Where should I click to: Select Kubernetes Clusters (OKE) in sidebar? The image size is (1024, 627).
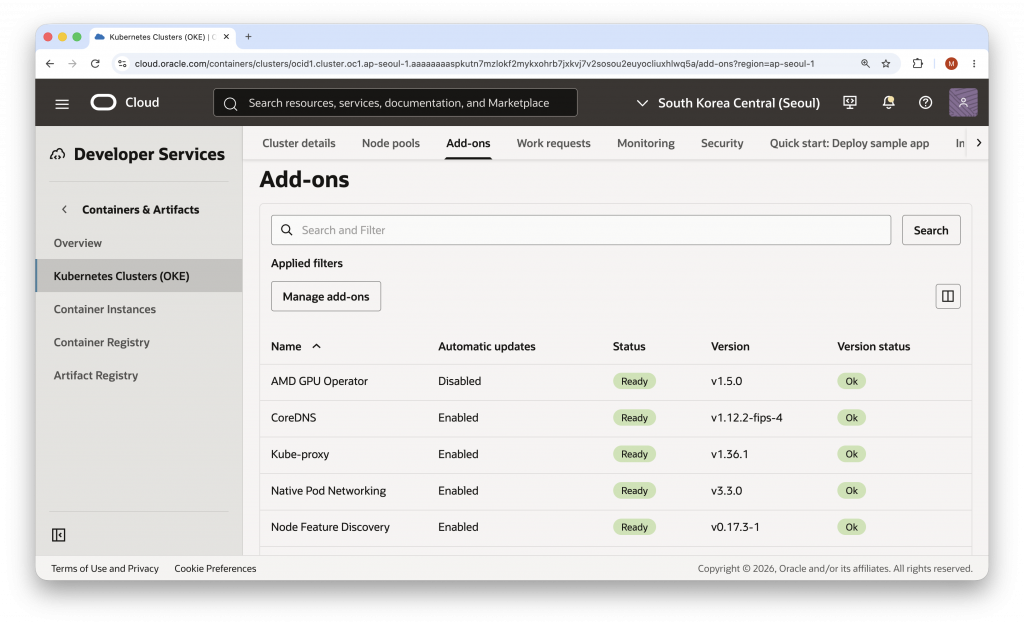tap(139, 276)
